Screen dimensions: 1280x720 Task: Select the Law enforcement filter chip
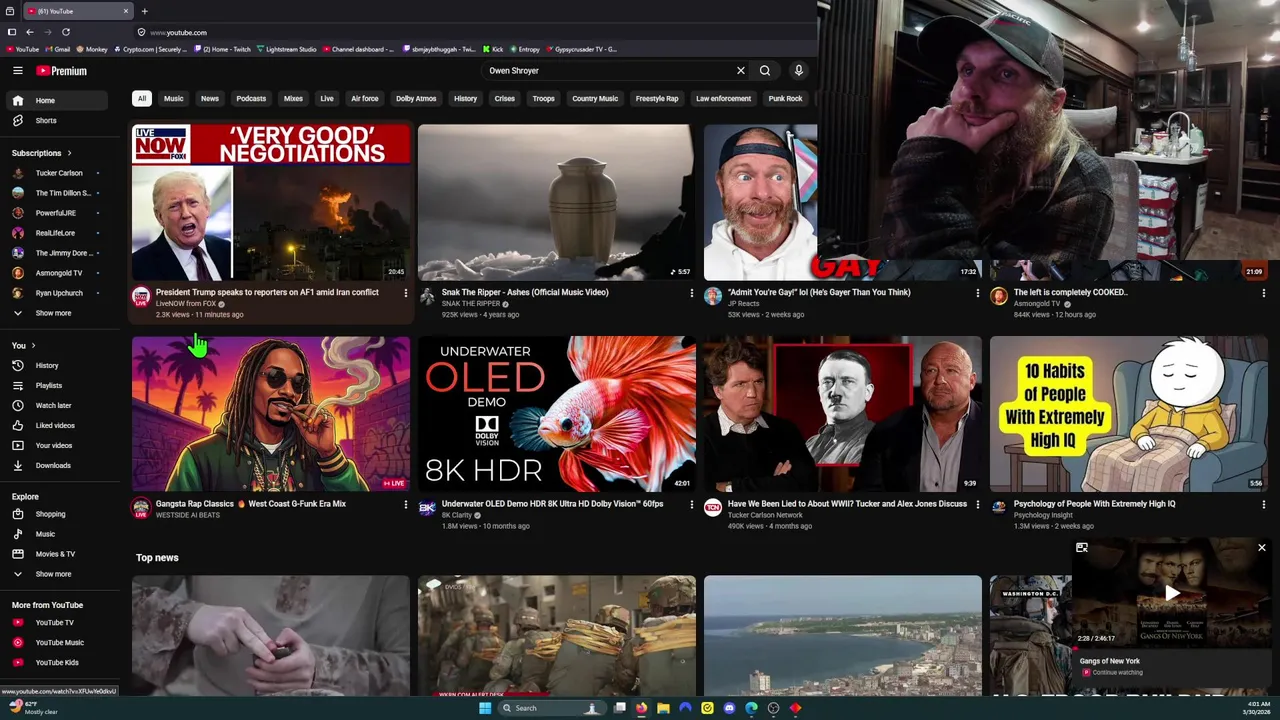point(723,99)
